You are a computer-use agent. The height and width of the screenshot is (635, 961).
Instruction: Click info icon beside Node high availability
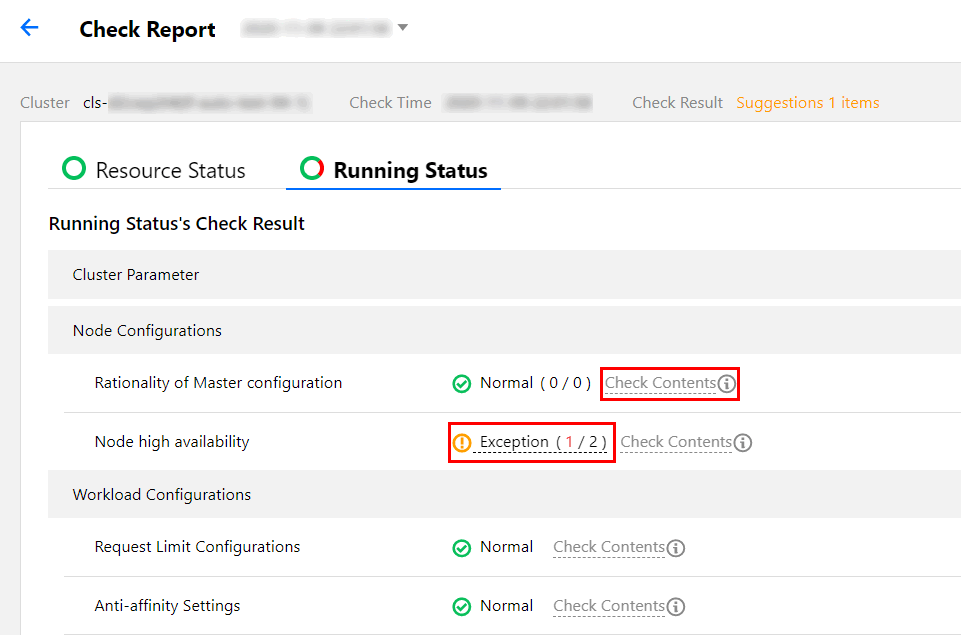pos(743,443)
